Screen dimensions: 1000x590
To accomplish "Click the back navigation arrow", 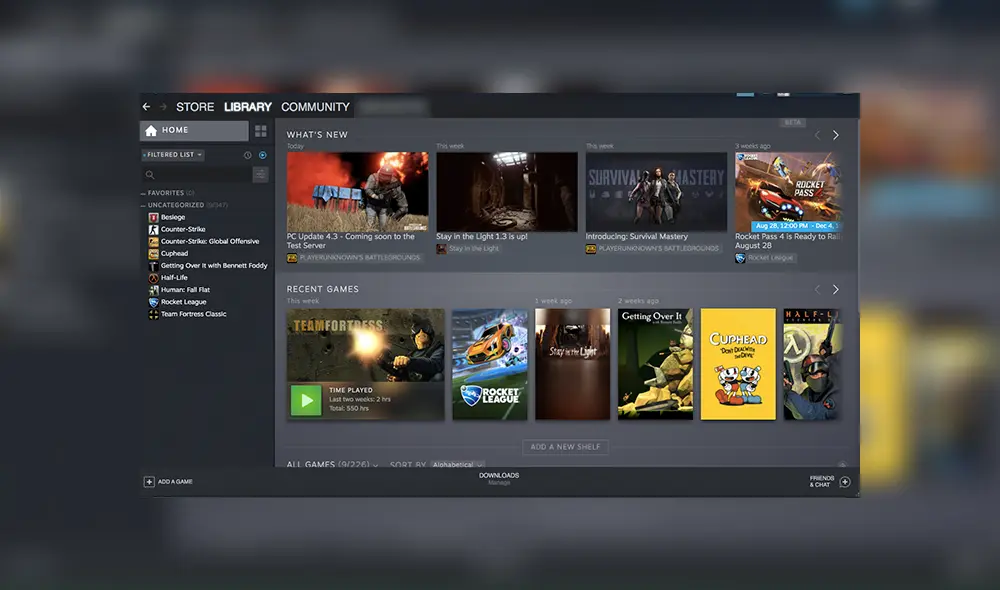I will tap(146, 106).
